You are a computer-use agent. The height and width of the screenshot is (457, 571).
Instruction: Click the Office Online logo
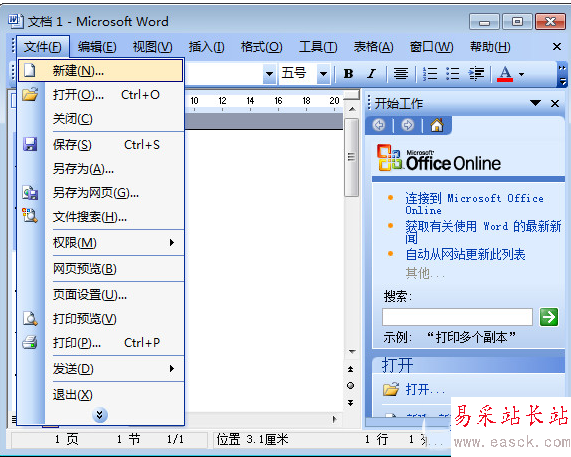click(439, 158)
